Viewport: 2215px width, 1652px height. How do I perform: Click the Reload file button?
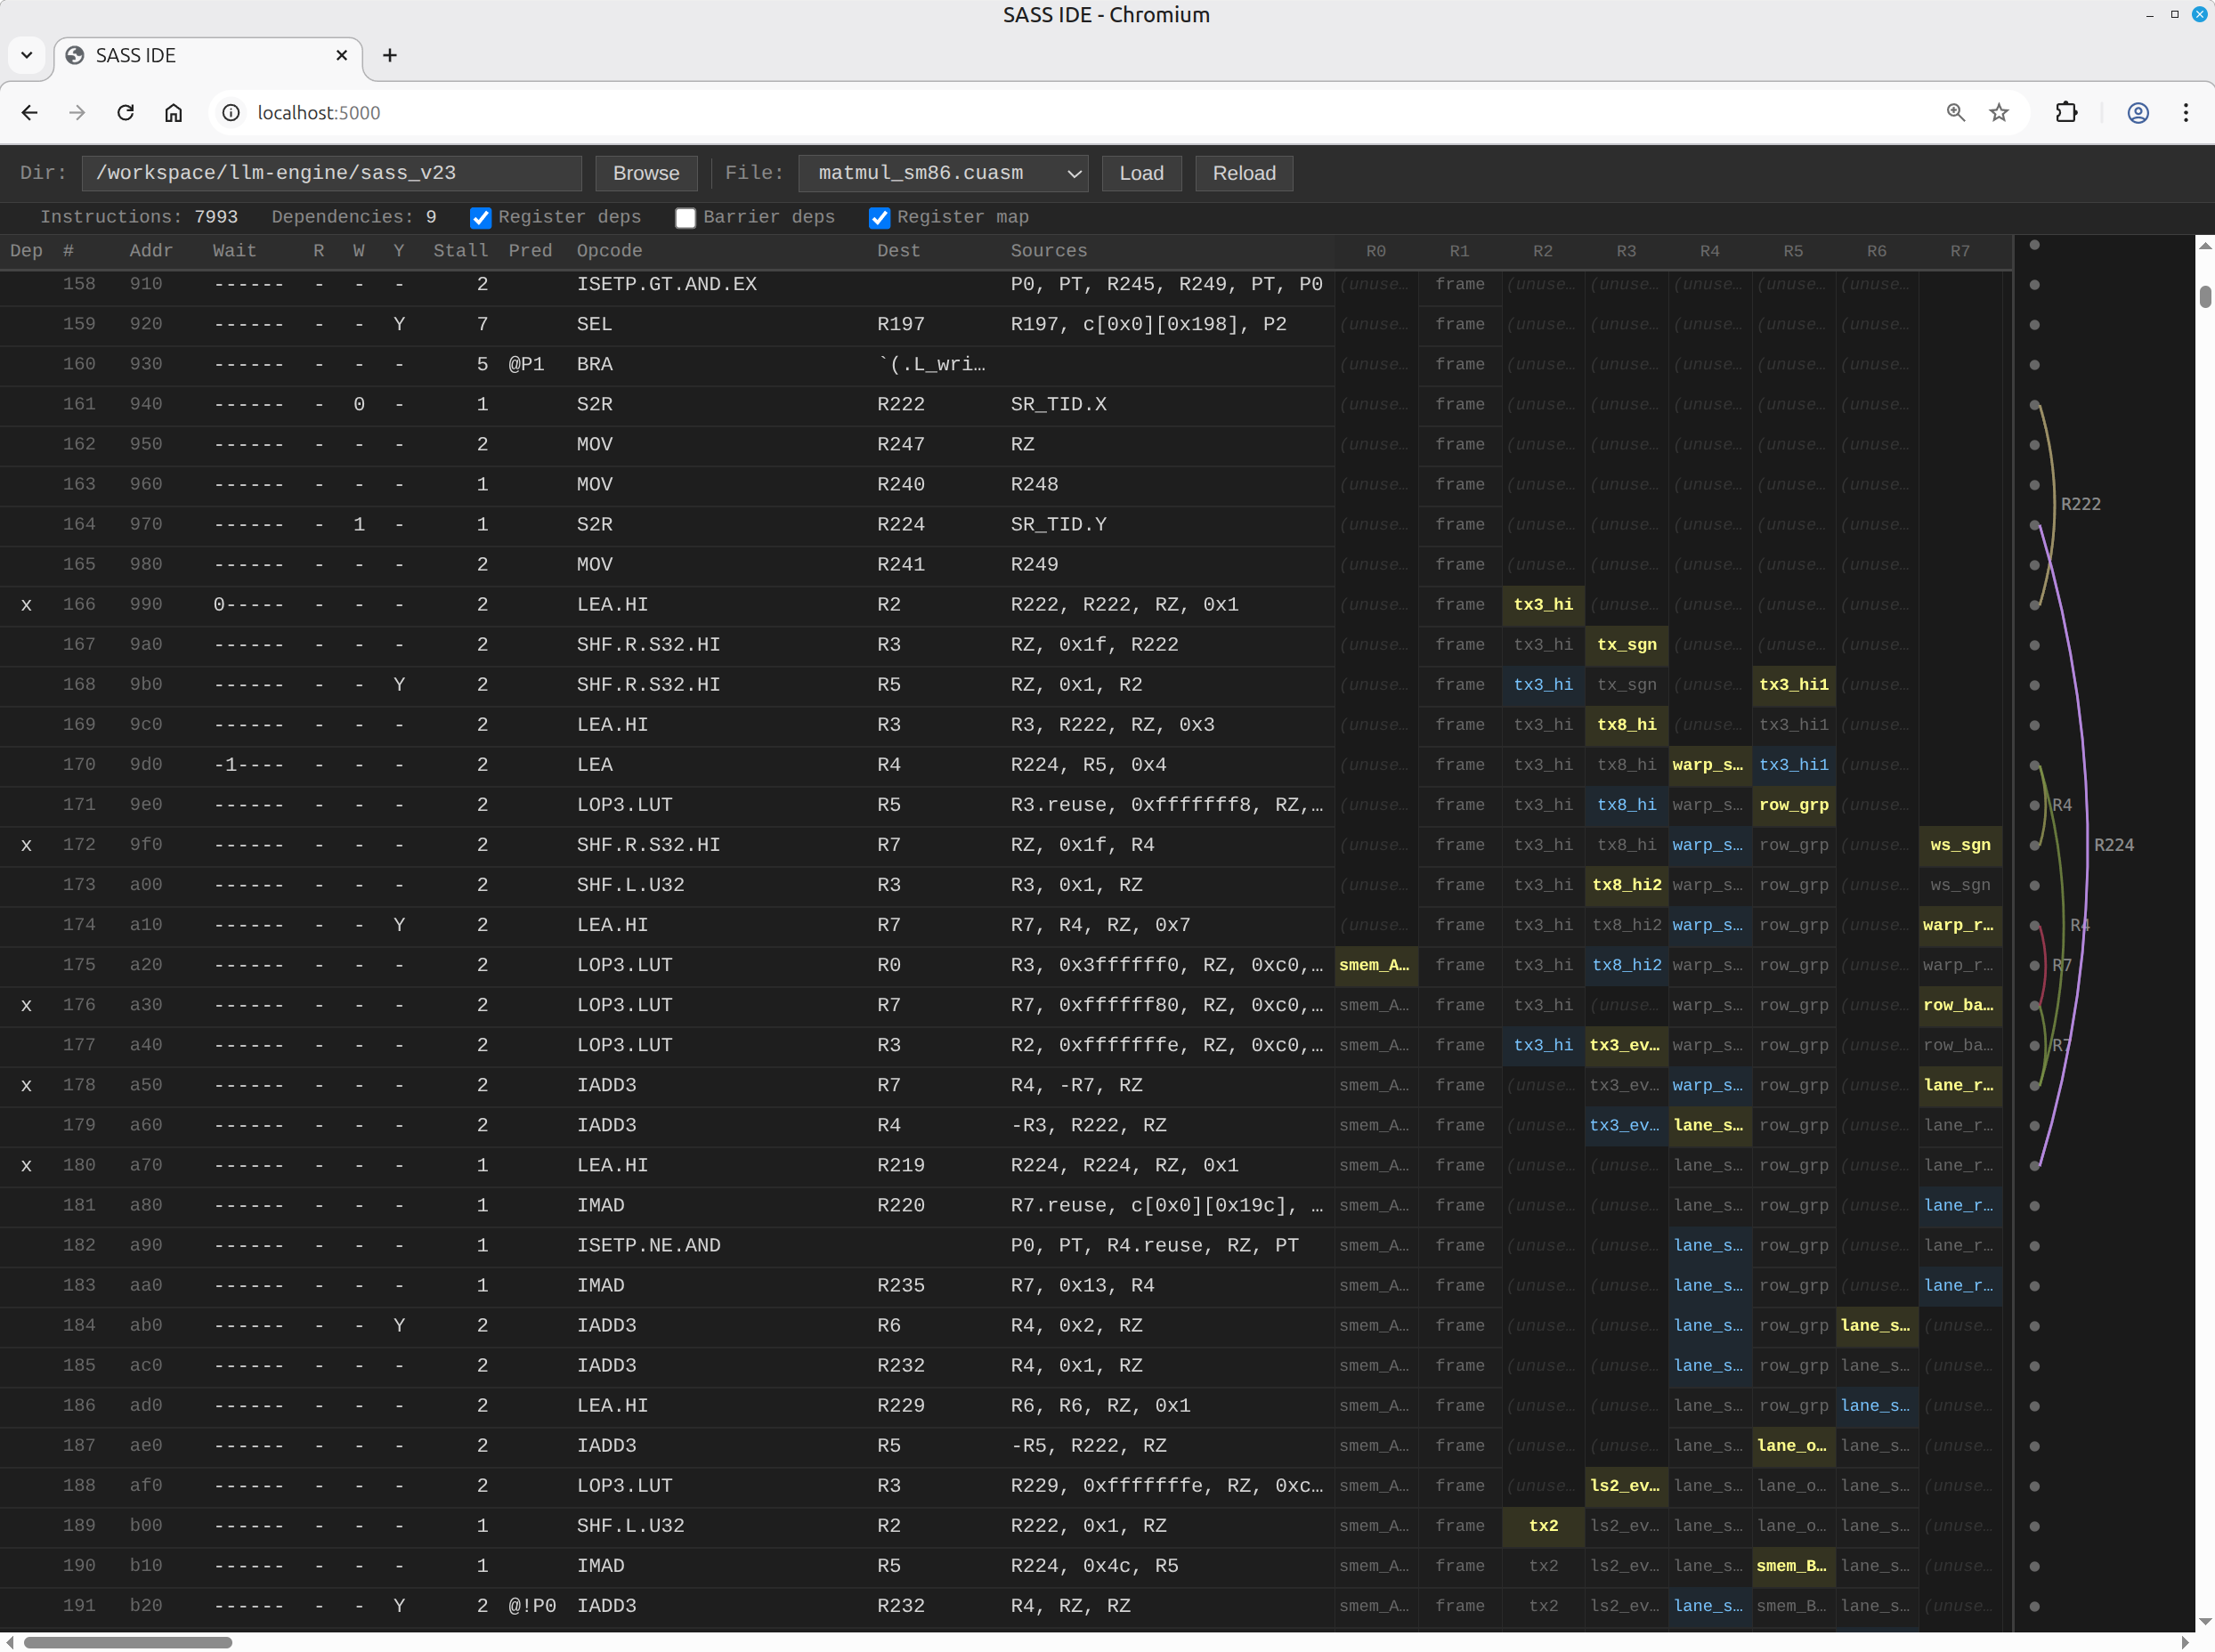[1243, 173]
